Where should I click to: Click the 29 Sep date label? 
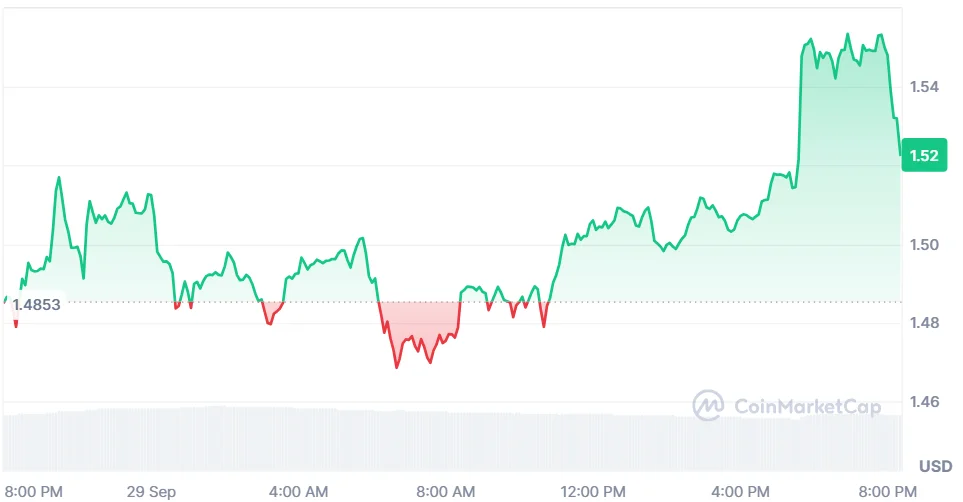coord(151,492)
